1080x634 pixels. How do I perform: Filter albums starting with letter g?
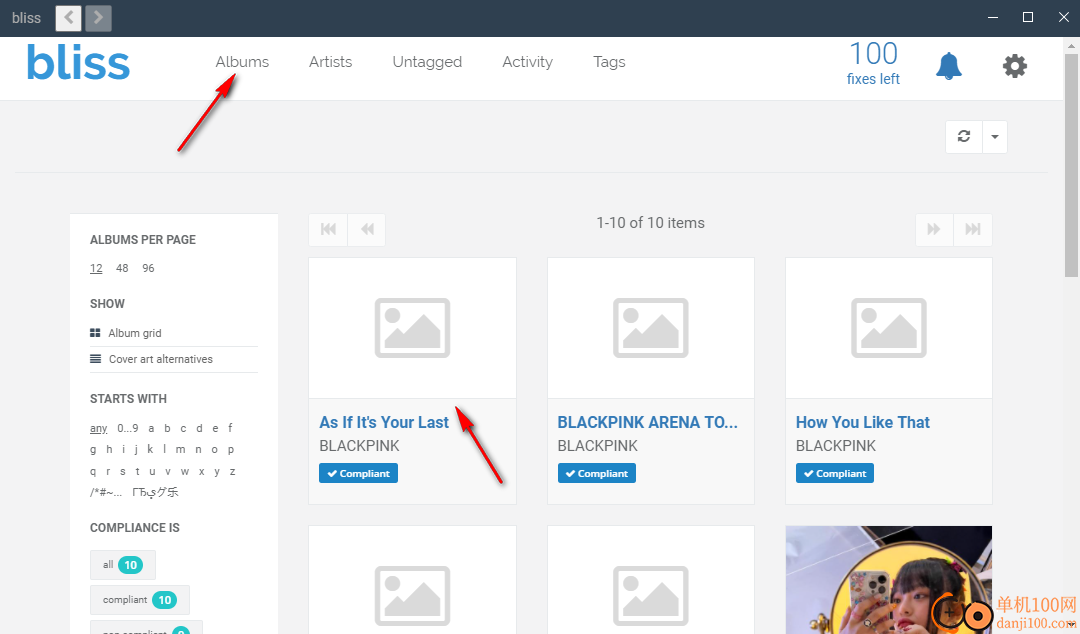93,449
